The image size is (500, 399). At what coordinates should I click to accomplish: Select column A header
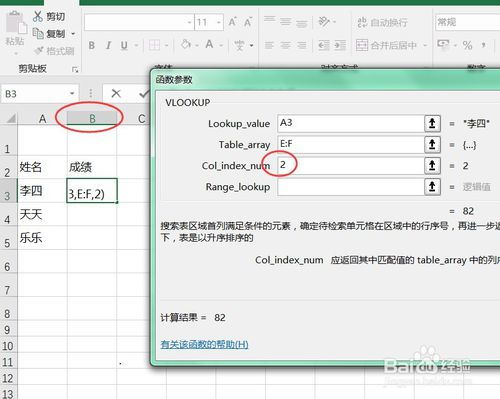pos(42,118)
